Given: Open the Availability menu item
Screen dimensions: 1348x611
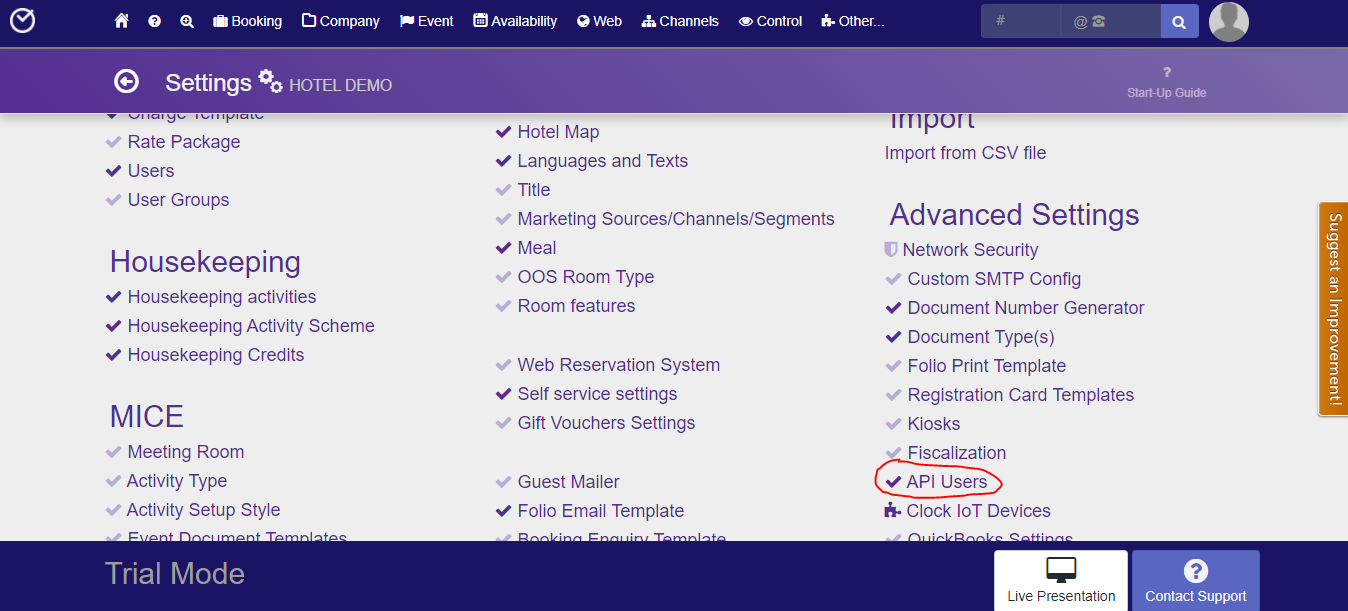Looking at the screenshot, I should (515, 21).
